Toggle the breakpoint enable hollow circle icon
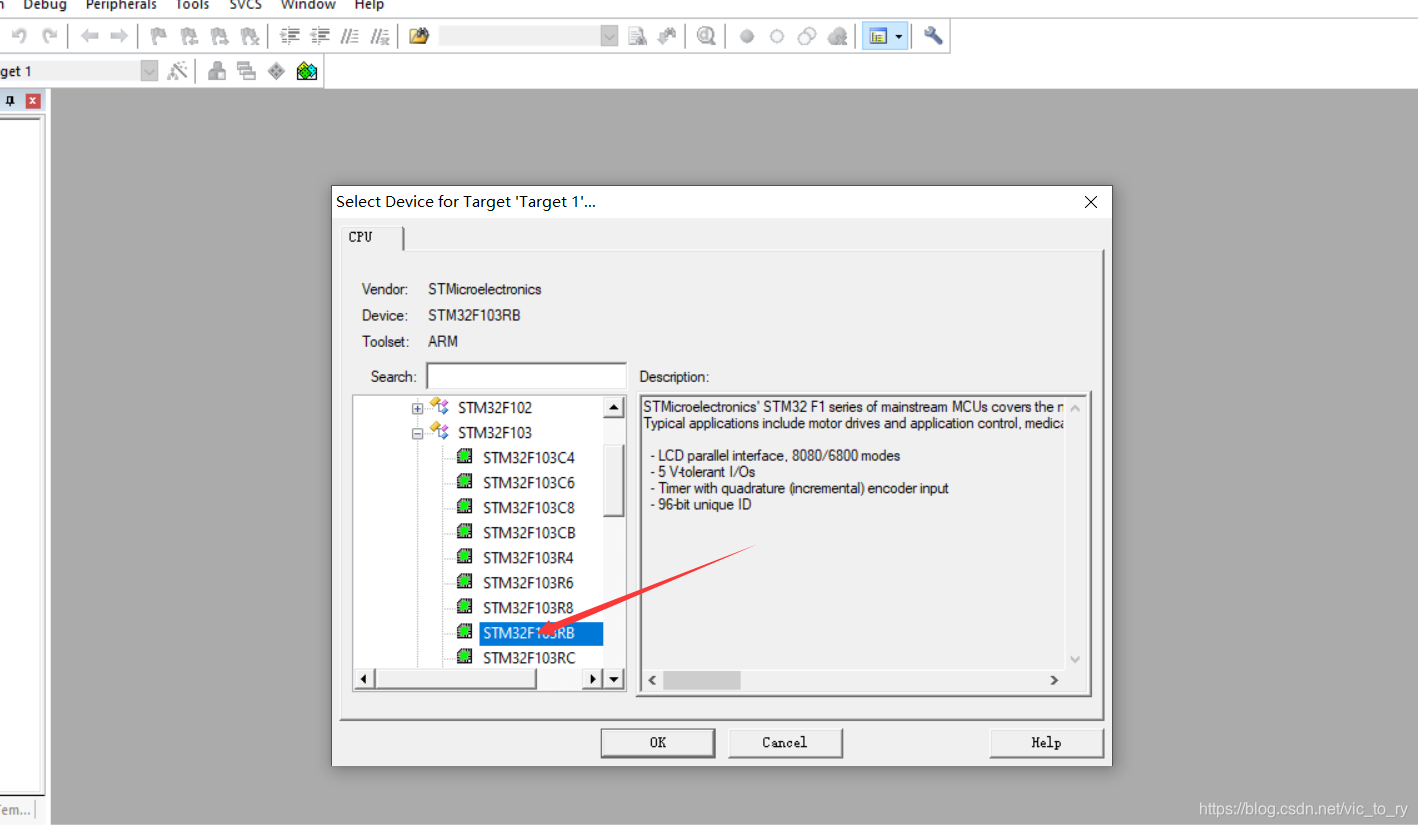 pos(777,36)
